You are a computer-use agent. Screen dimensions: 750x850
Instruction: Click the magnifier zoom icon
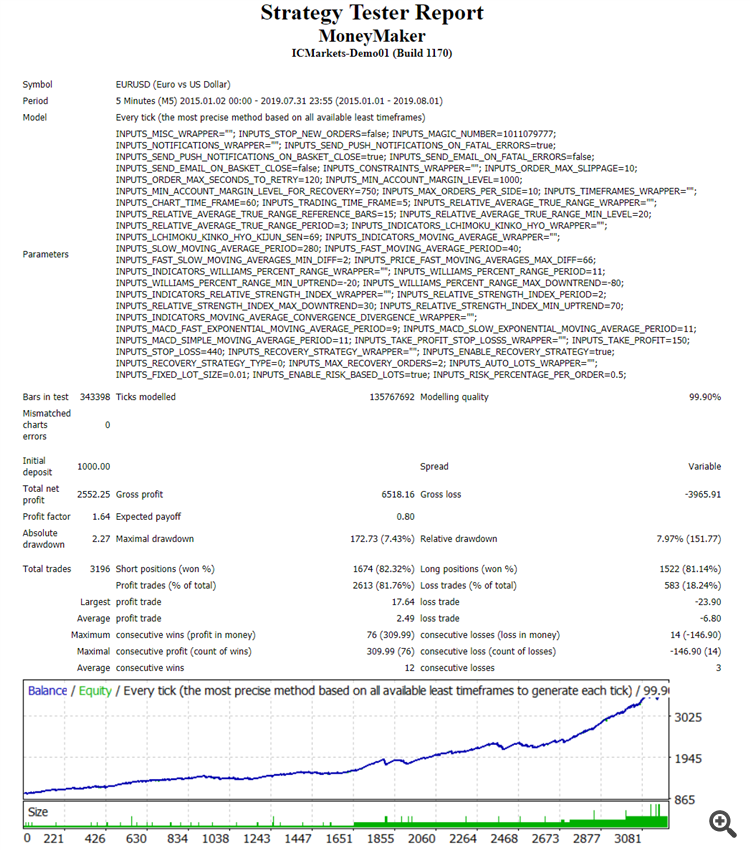[723, 824]
